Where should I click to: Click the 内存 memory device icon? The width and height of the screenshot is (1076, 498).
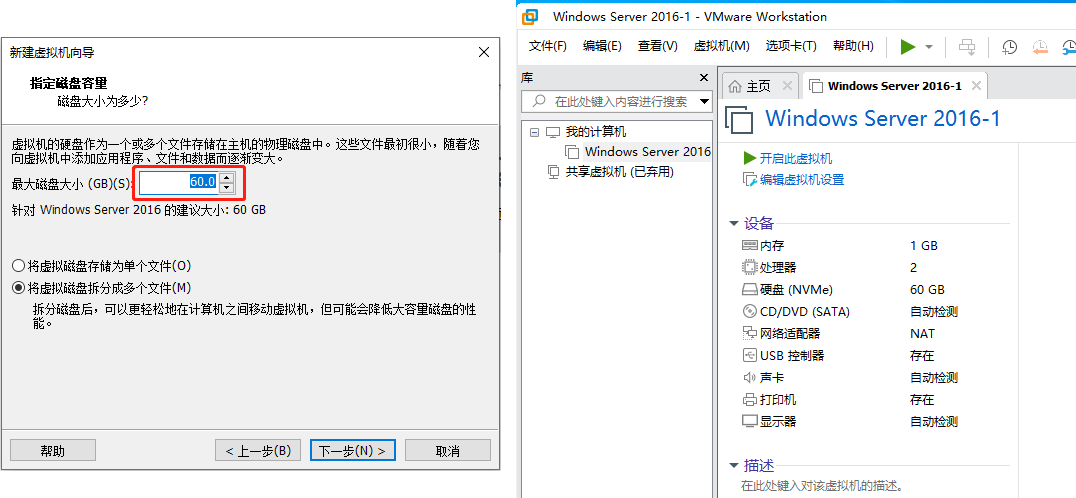(x=749, y=246)
